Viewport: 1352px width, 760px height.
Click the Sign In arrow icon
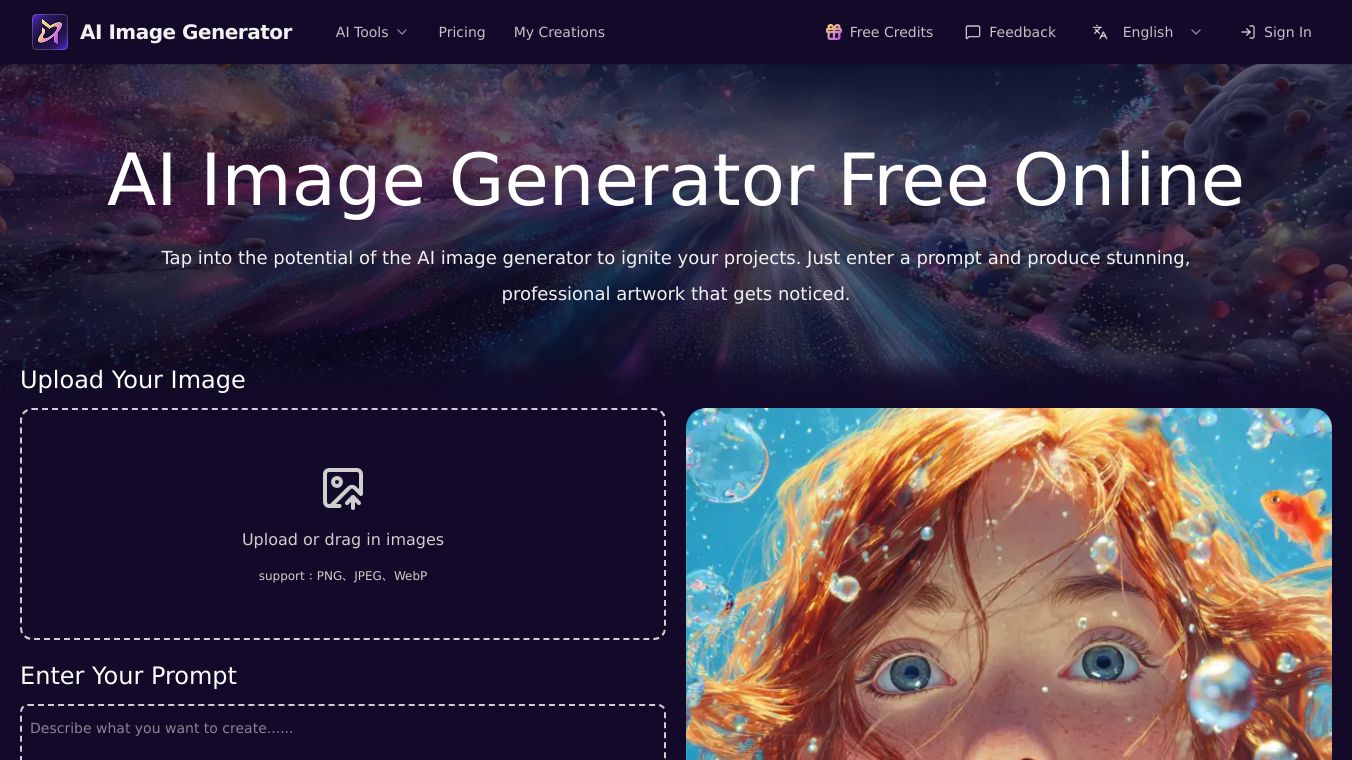coord(1248,32)
